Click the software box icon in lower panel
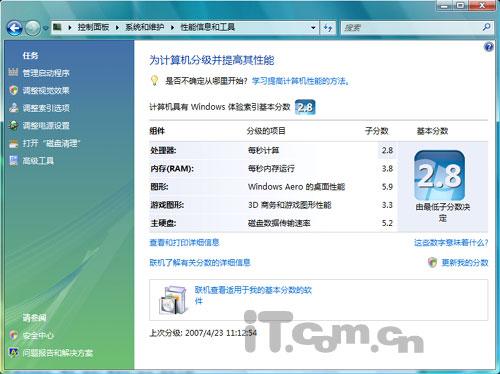Viewport: 500px width, 374px height. coord(172,300)
